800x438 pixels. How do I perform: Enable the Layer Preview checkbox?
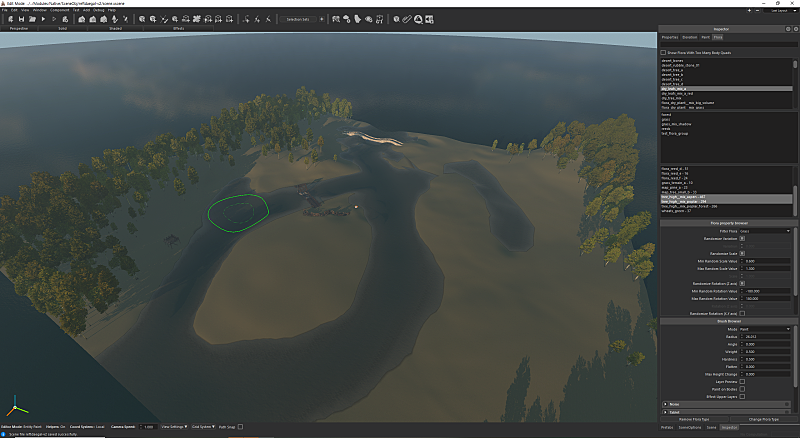click(x=742, y=381)
